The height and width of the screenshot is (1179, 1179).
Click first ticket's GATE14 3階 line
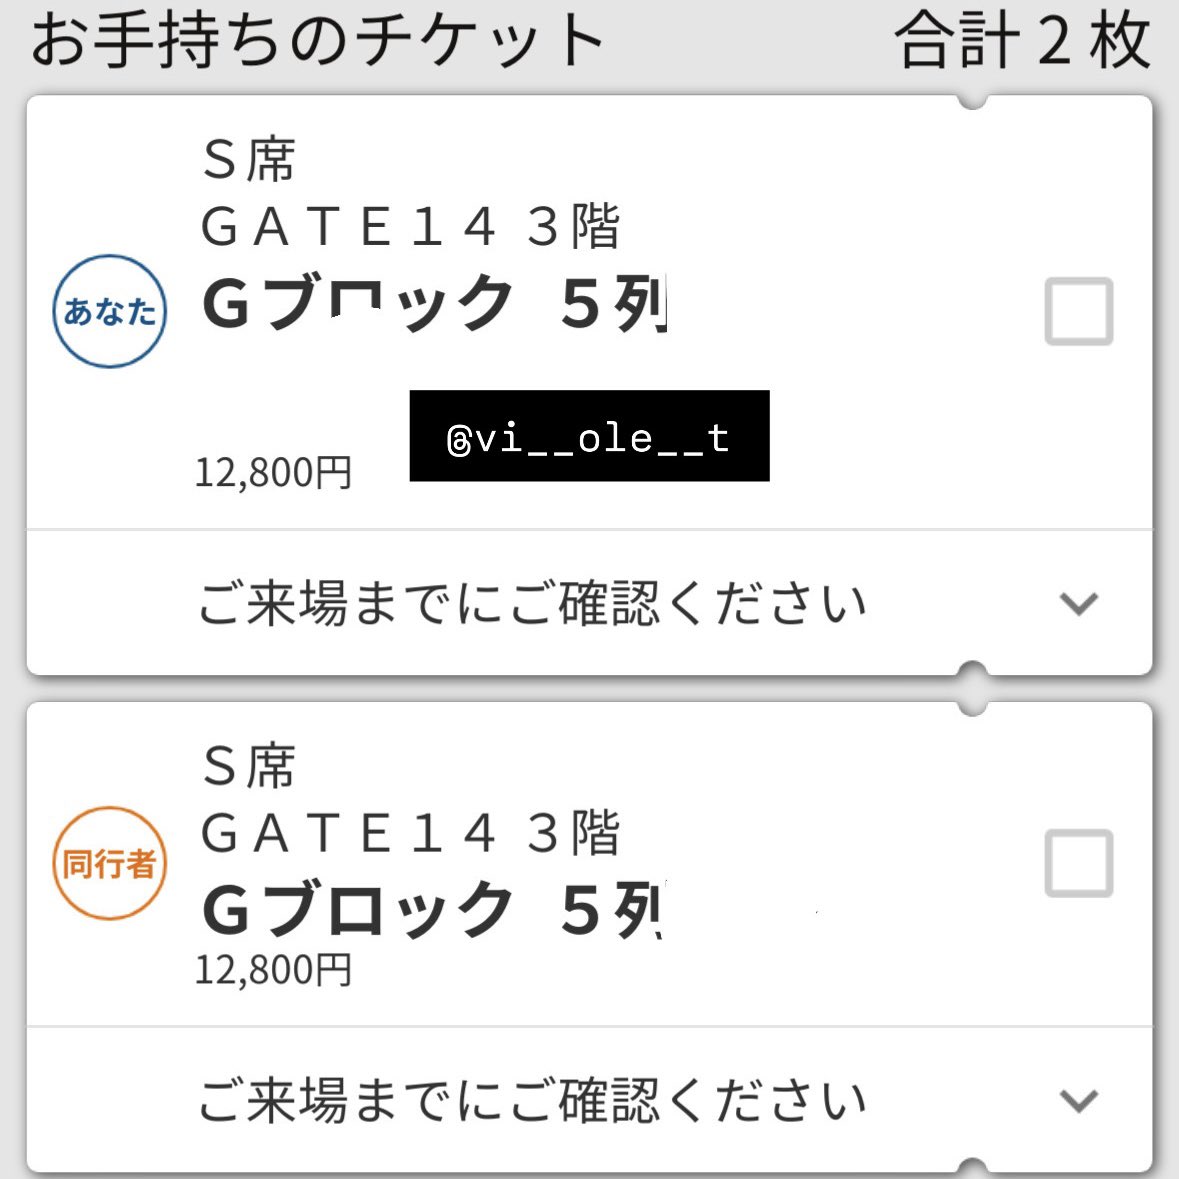411,226
